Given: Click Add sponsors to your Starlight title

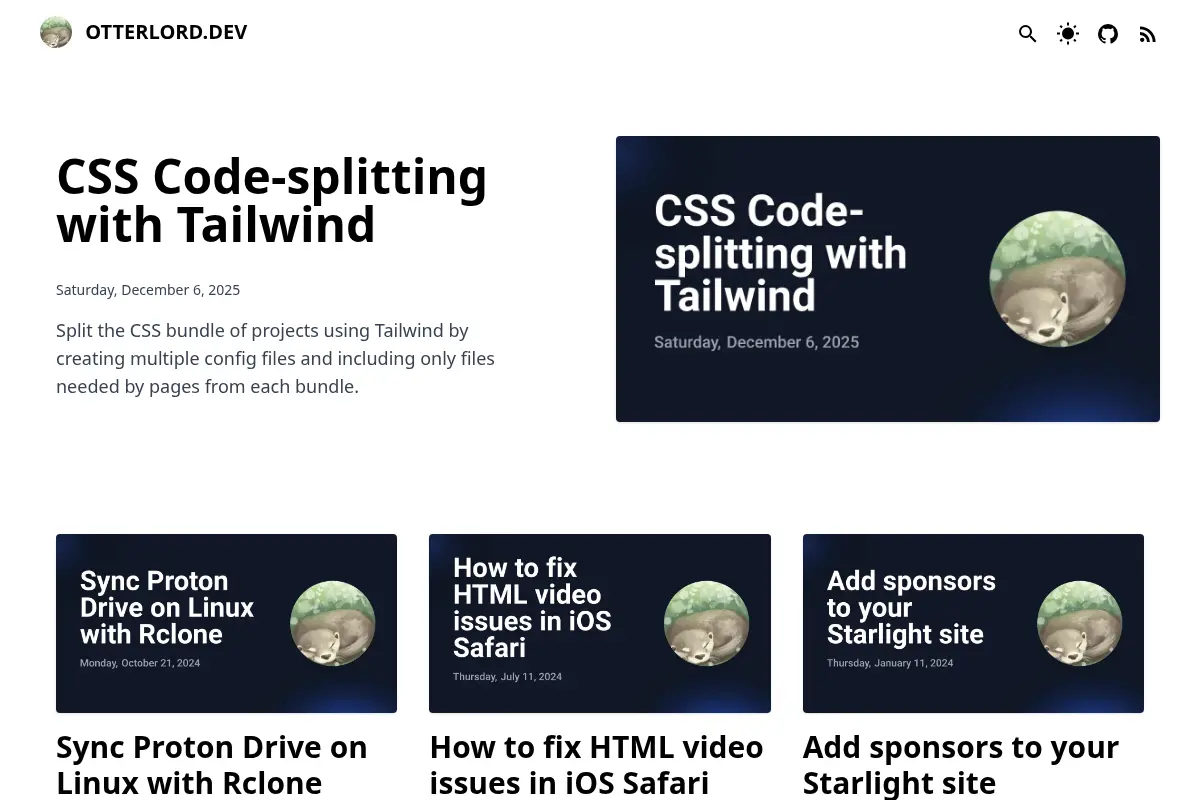Looking at the screenshot, I should (961, 765).
